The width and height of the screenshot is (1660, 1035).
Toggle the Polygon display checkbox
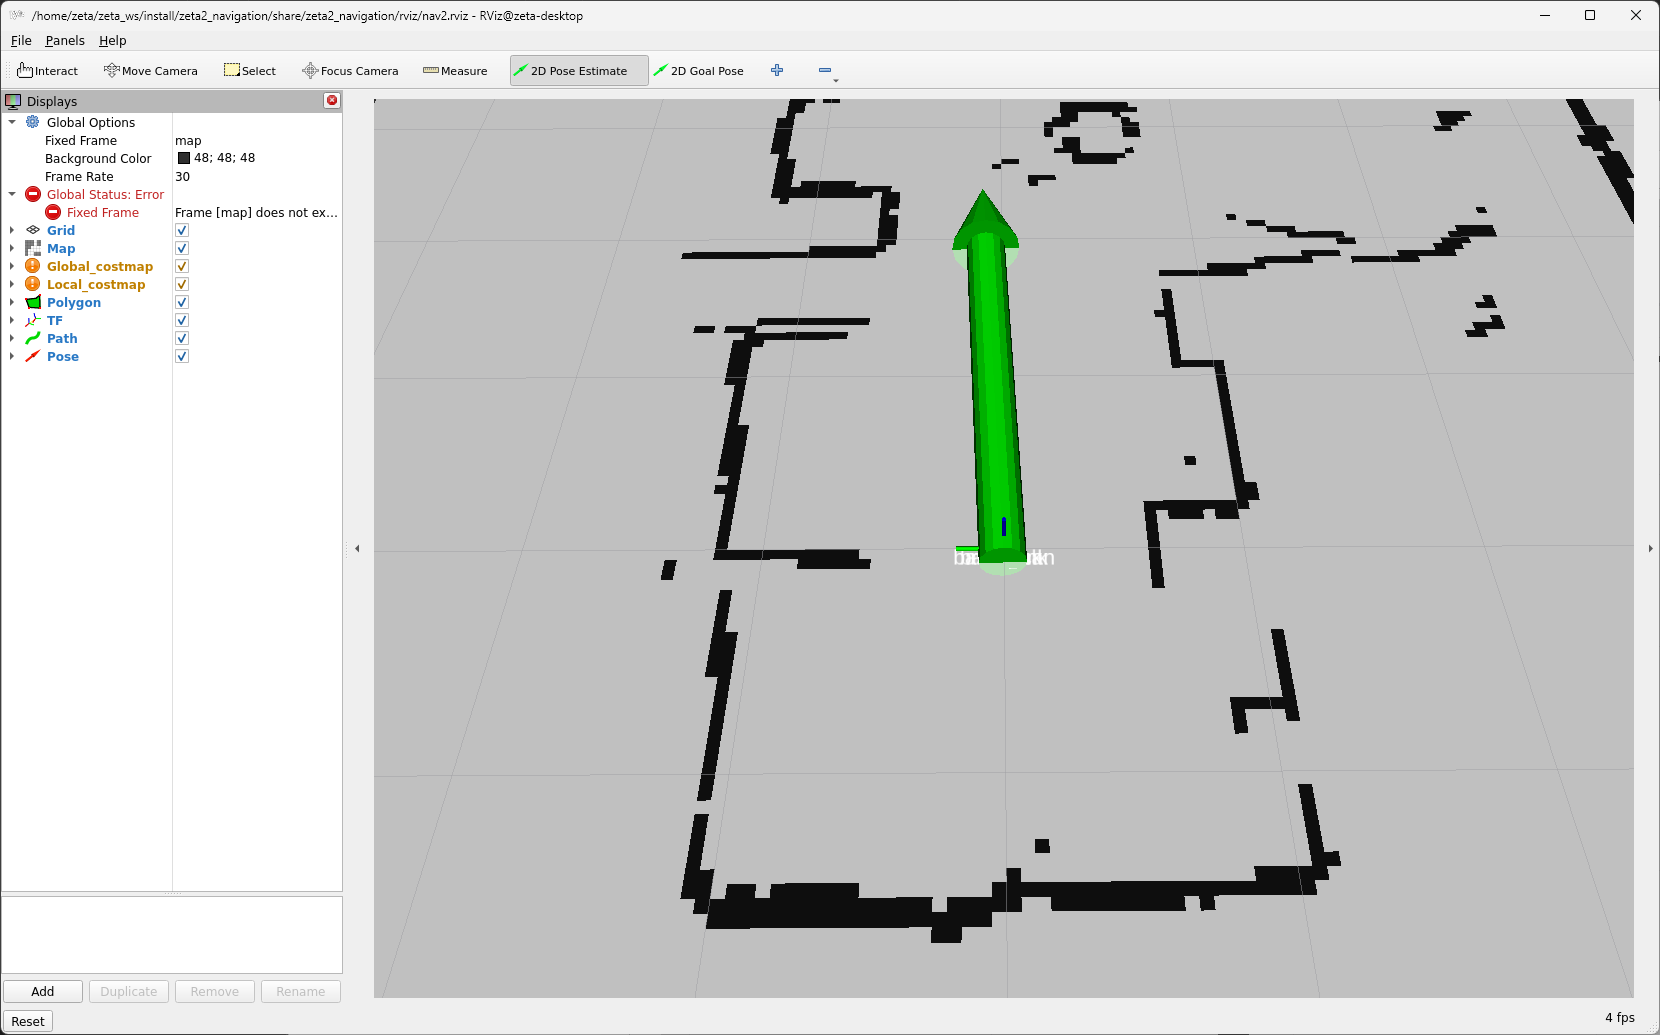pyautogui.click(x=182, y=302)
